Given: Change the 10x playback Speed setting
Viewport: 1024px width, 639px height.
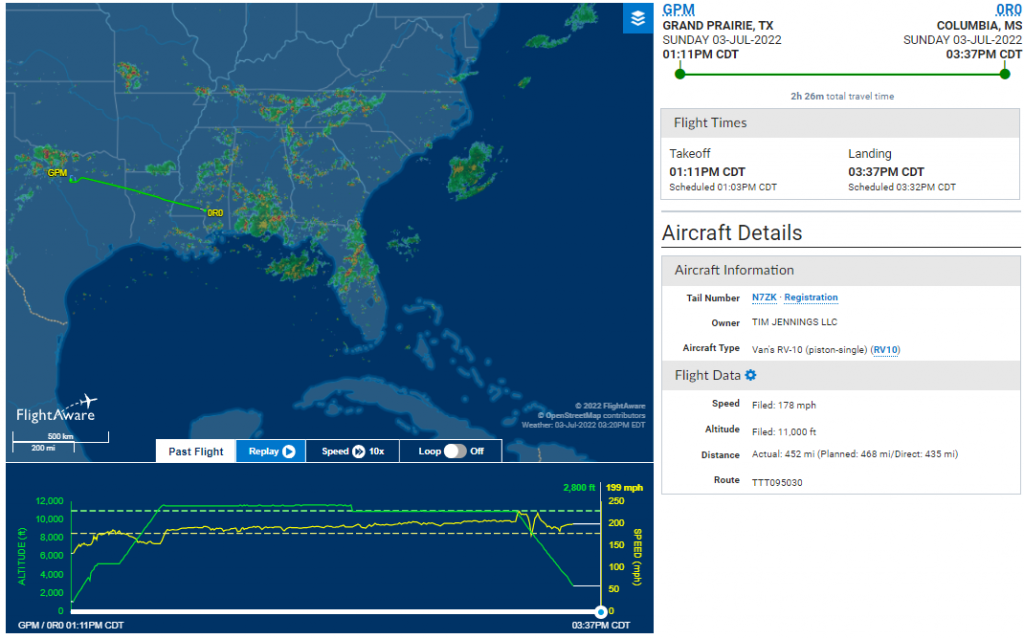Looking at the screenshot, I should (x=360, y=451).
